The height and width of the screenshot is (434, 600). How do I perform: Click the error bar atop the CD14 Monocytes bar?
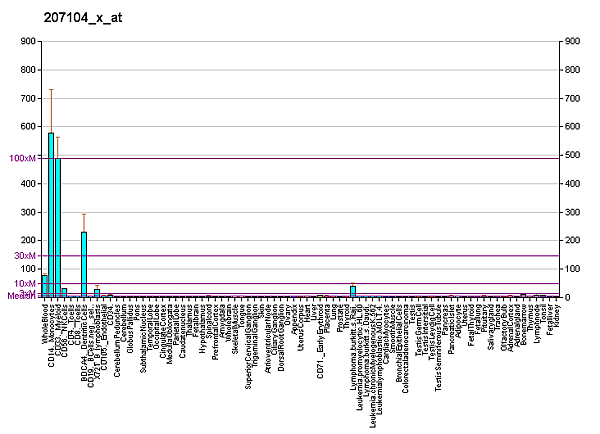click(51, 110)
